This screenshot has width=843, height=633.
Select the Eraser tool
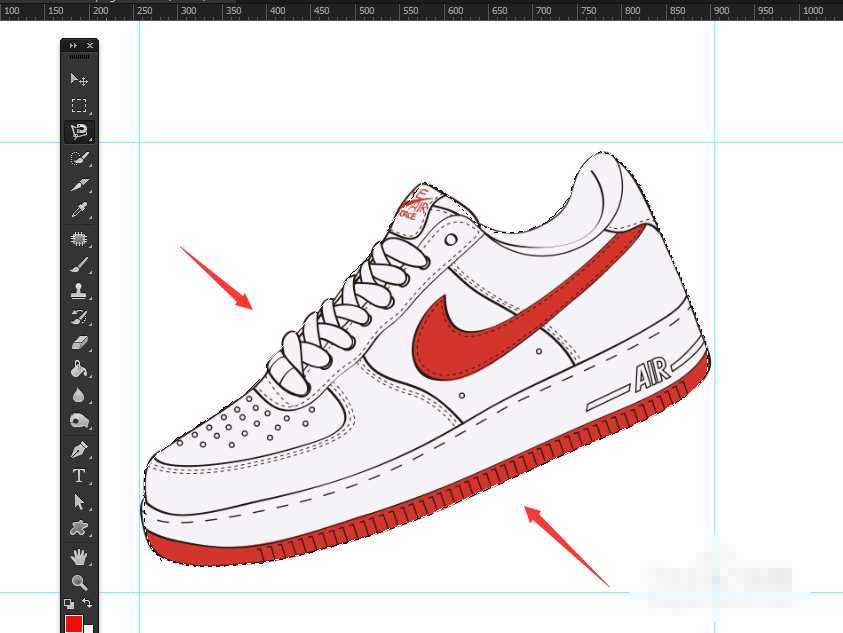coord(79,343)
